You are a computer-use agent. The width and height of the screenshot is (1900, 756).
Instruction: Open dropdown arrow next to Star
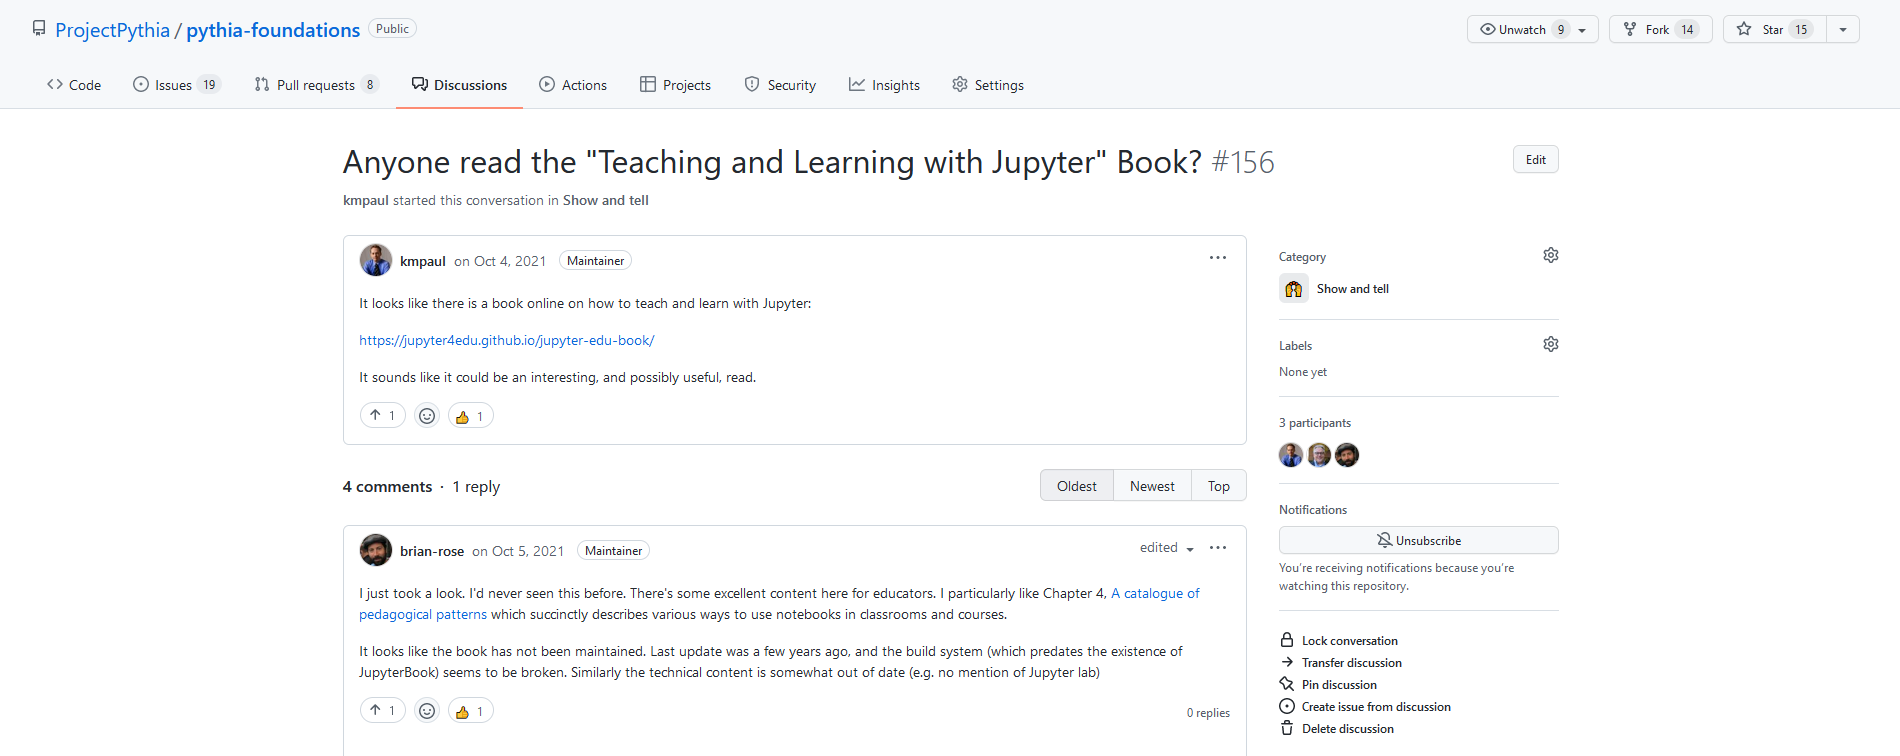(1843, 30)
